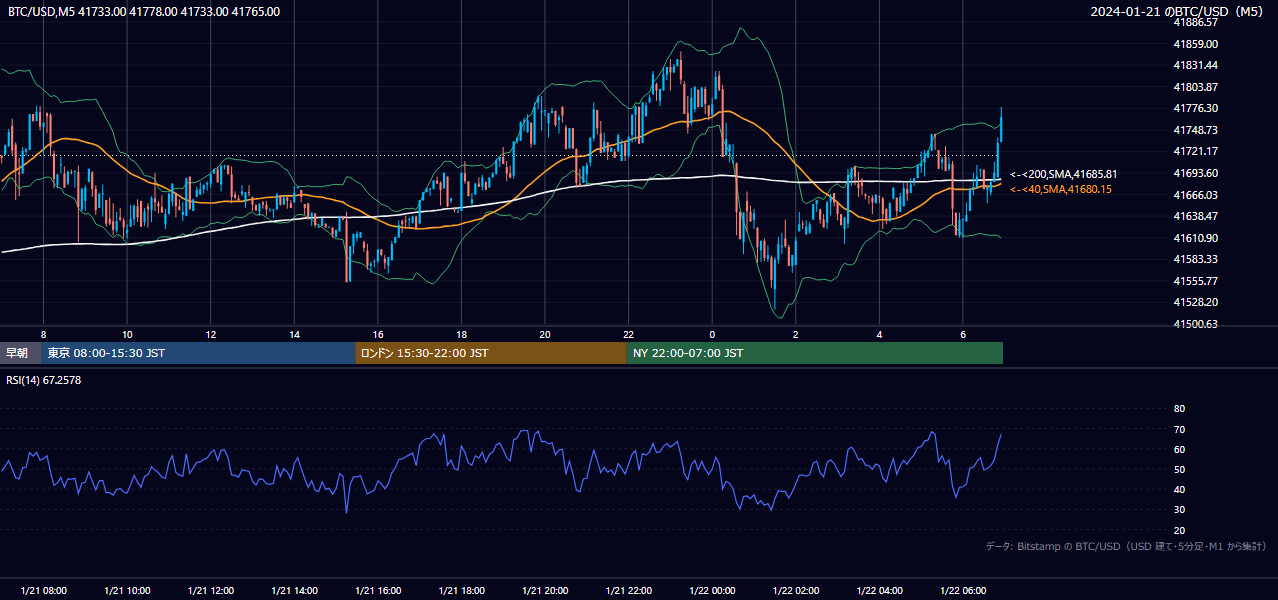This screenshot has height=600, width=1278.
Task: Click the 40 SMA label reading 41680.15
Action: tap(1060, 189)
